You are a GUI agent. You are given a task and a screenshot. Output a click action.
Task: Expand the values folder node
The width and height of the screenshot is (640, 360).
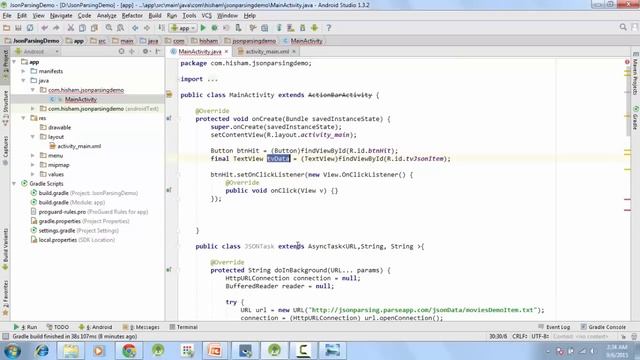(x=33, y=174)
